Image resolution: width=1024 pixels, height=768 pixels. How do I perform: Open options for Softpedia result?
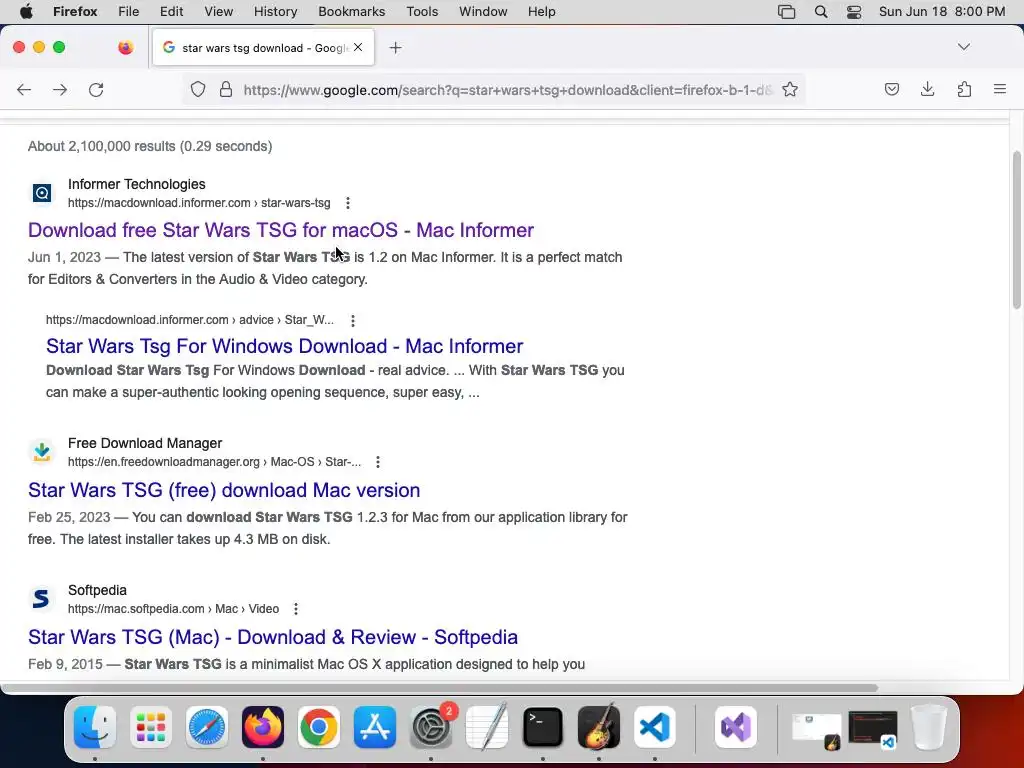(x=296, y=609)
